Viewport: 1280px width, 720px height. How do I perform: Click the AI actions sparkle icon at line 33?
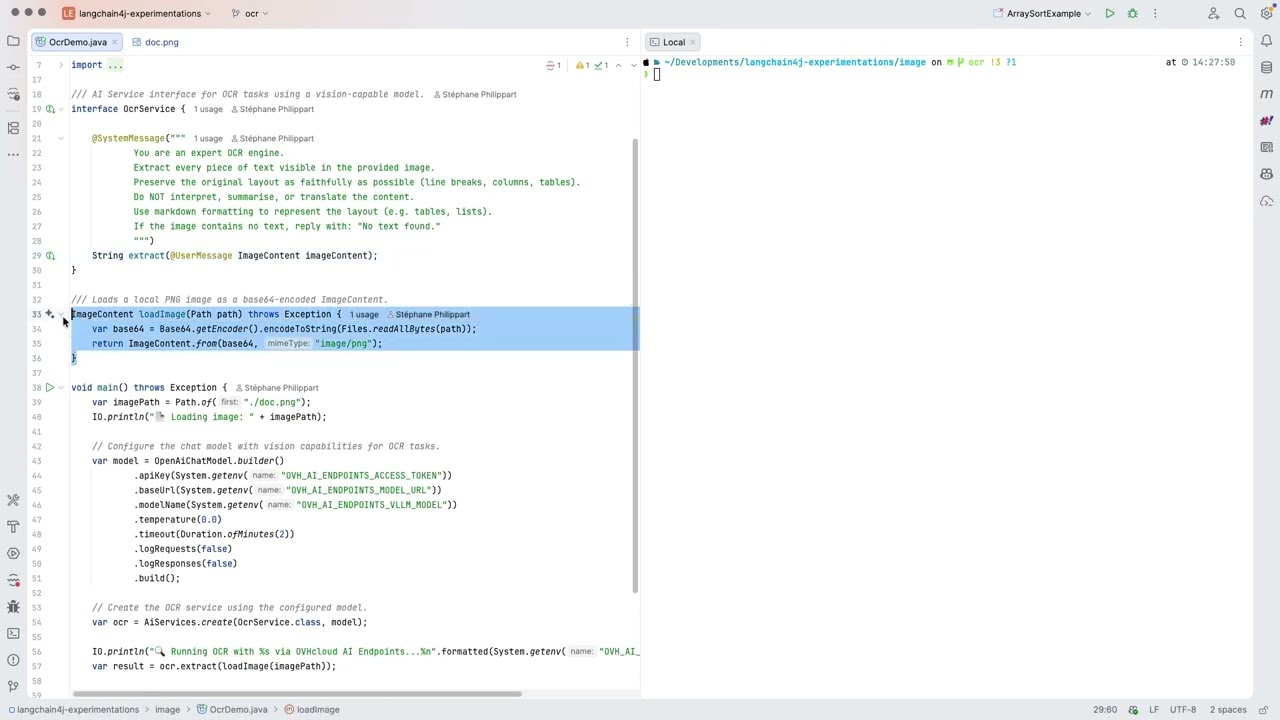pos(50,314)
